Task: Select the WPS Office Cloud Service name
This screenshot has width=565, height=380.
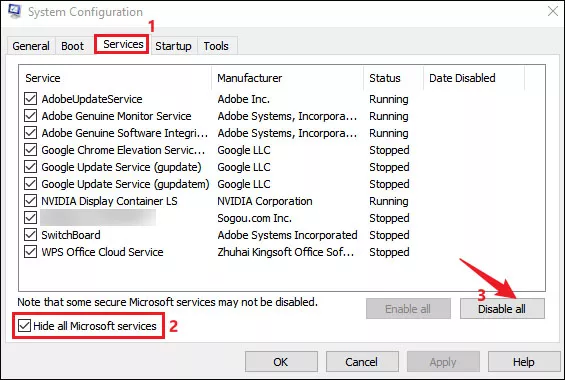Action: point(102,252)
